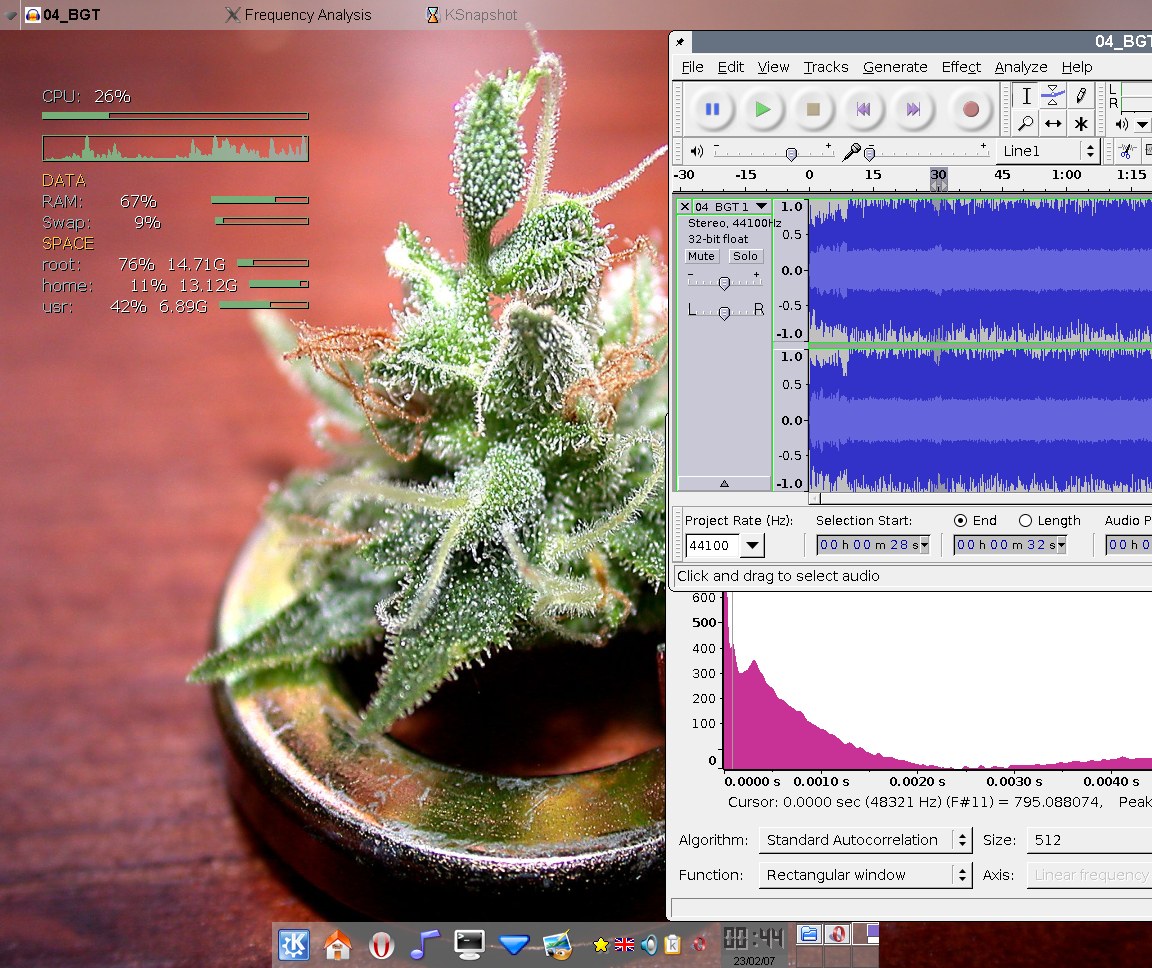
Task: Click the track gain slider knob
Action: click(724, 283)
